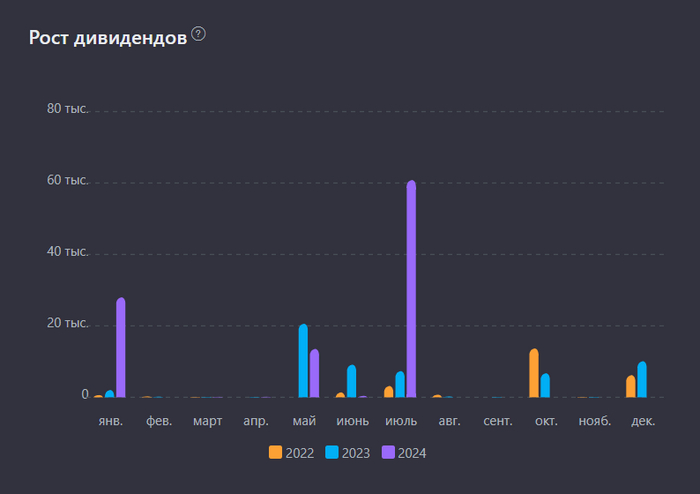Viewport: 700px width, 494px height.
Task: Select the blue June 2023 bar
Action: (352, 381)
